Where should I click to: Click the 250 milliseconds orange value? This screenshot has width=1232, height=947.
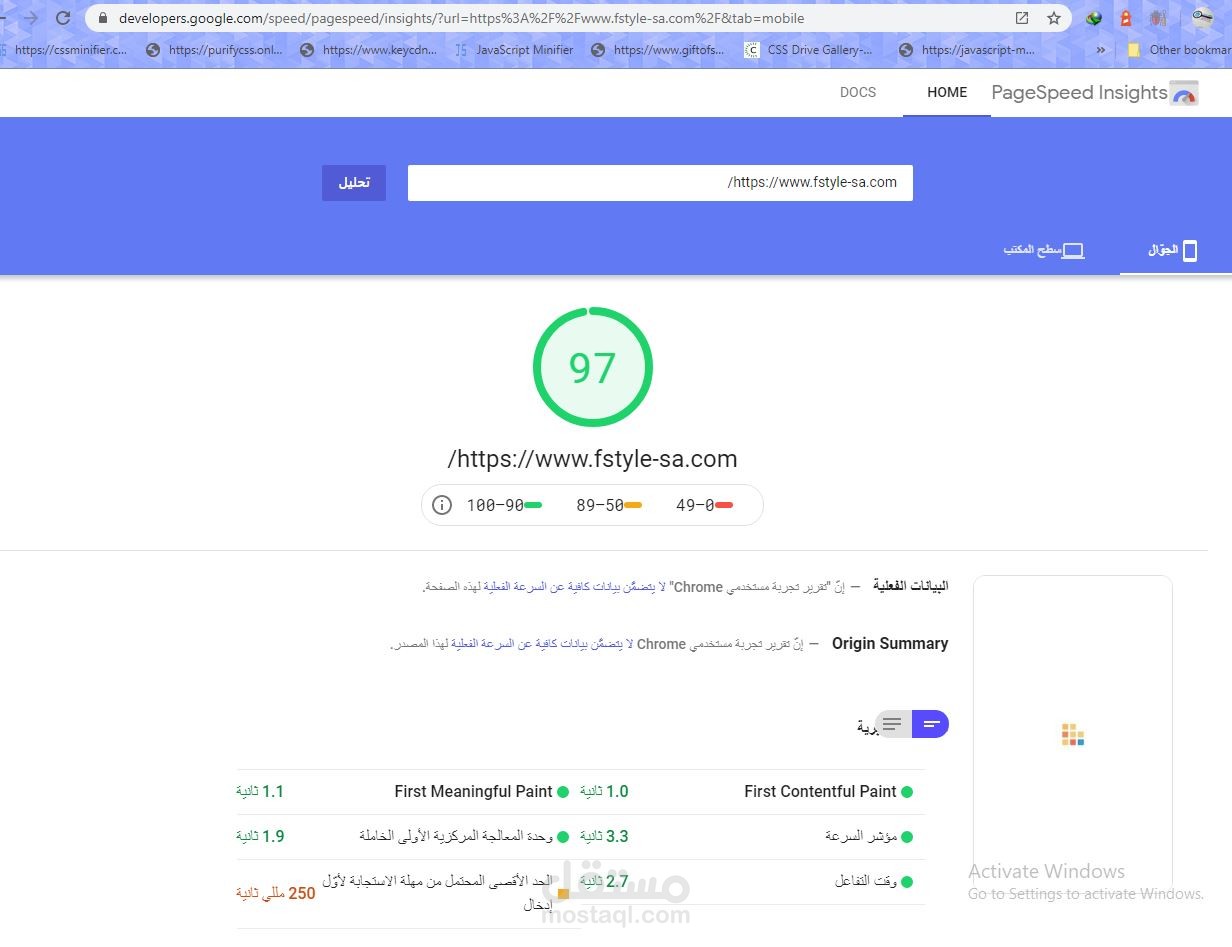tap(276, 893)
